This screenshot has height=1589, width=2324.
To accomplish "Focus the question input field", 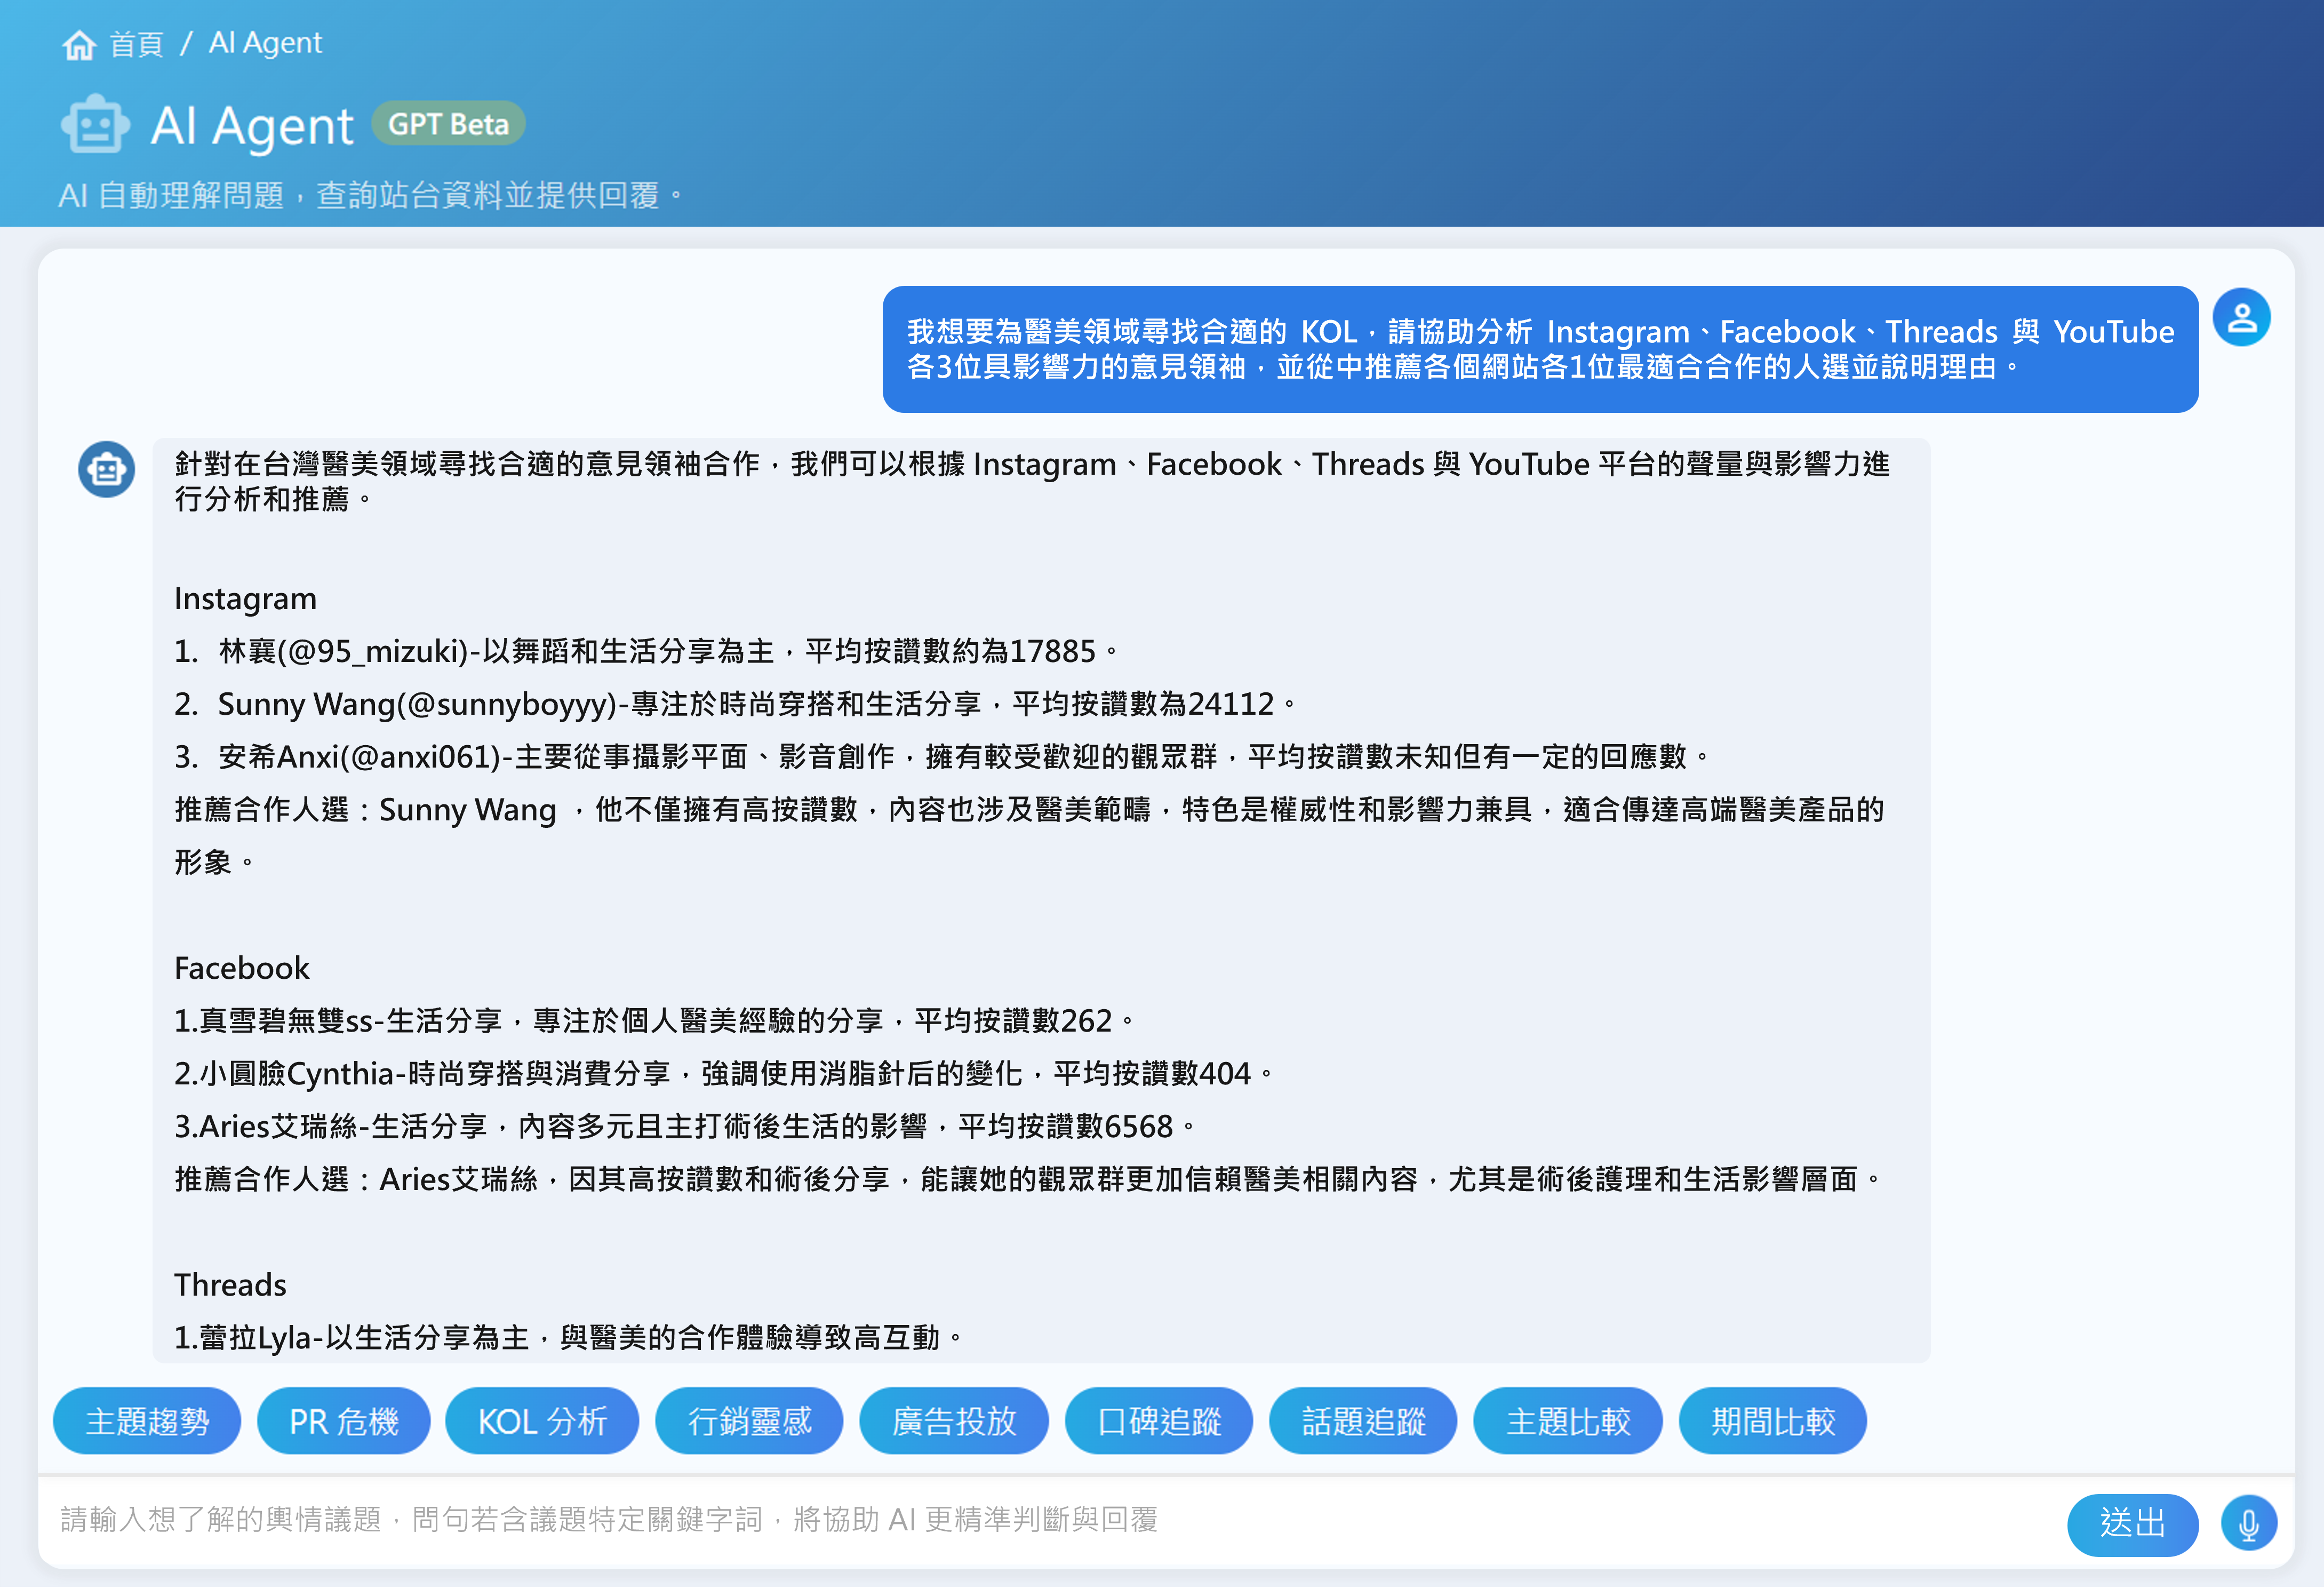I will point(1000,1520).
